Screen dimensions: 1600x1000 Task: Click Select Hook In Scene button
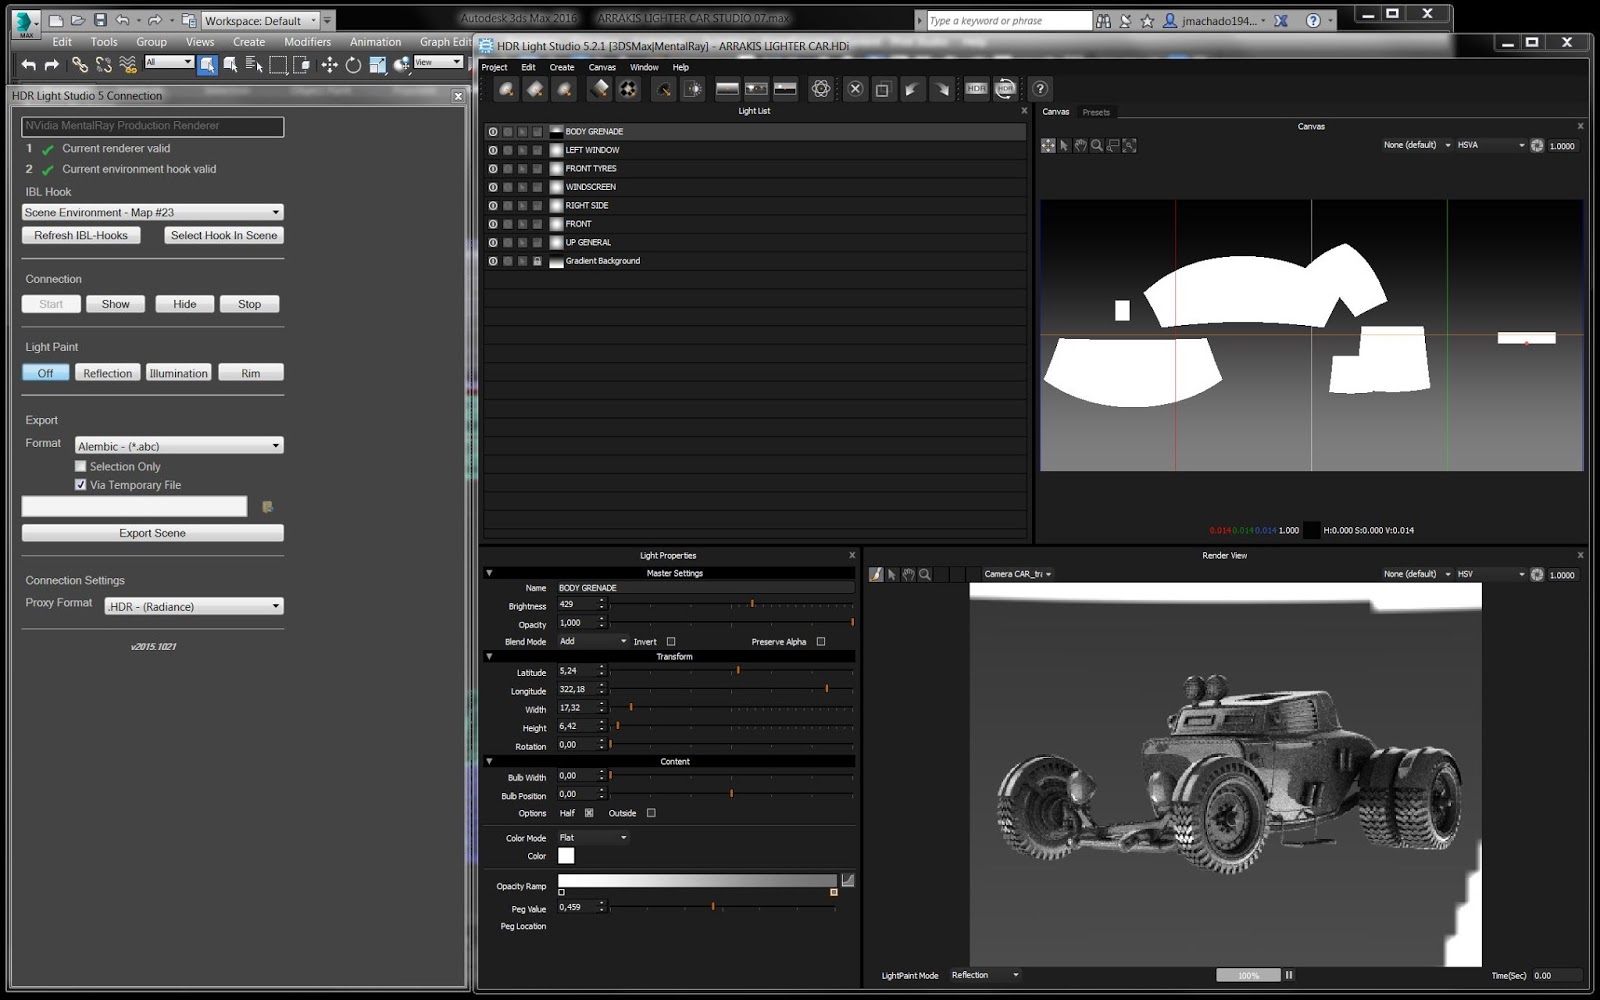[x=224, y=235]
